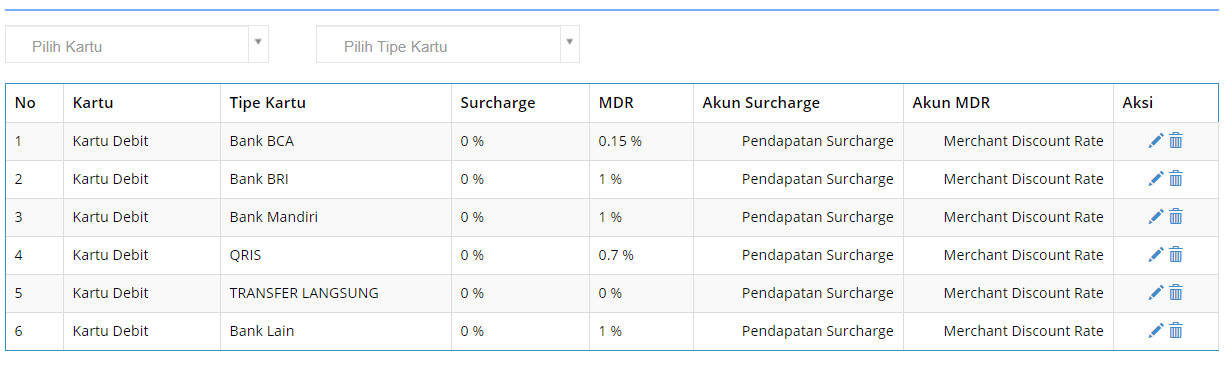Click inside the Pilih Tipe Kartu field
The image size is (1227, 379).
(x=438, y=45)
